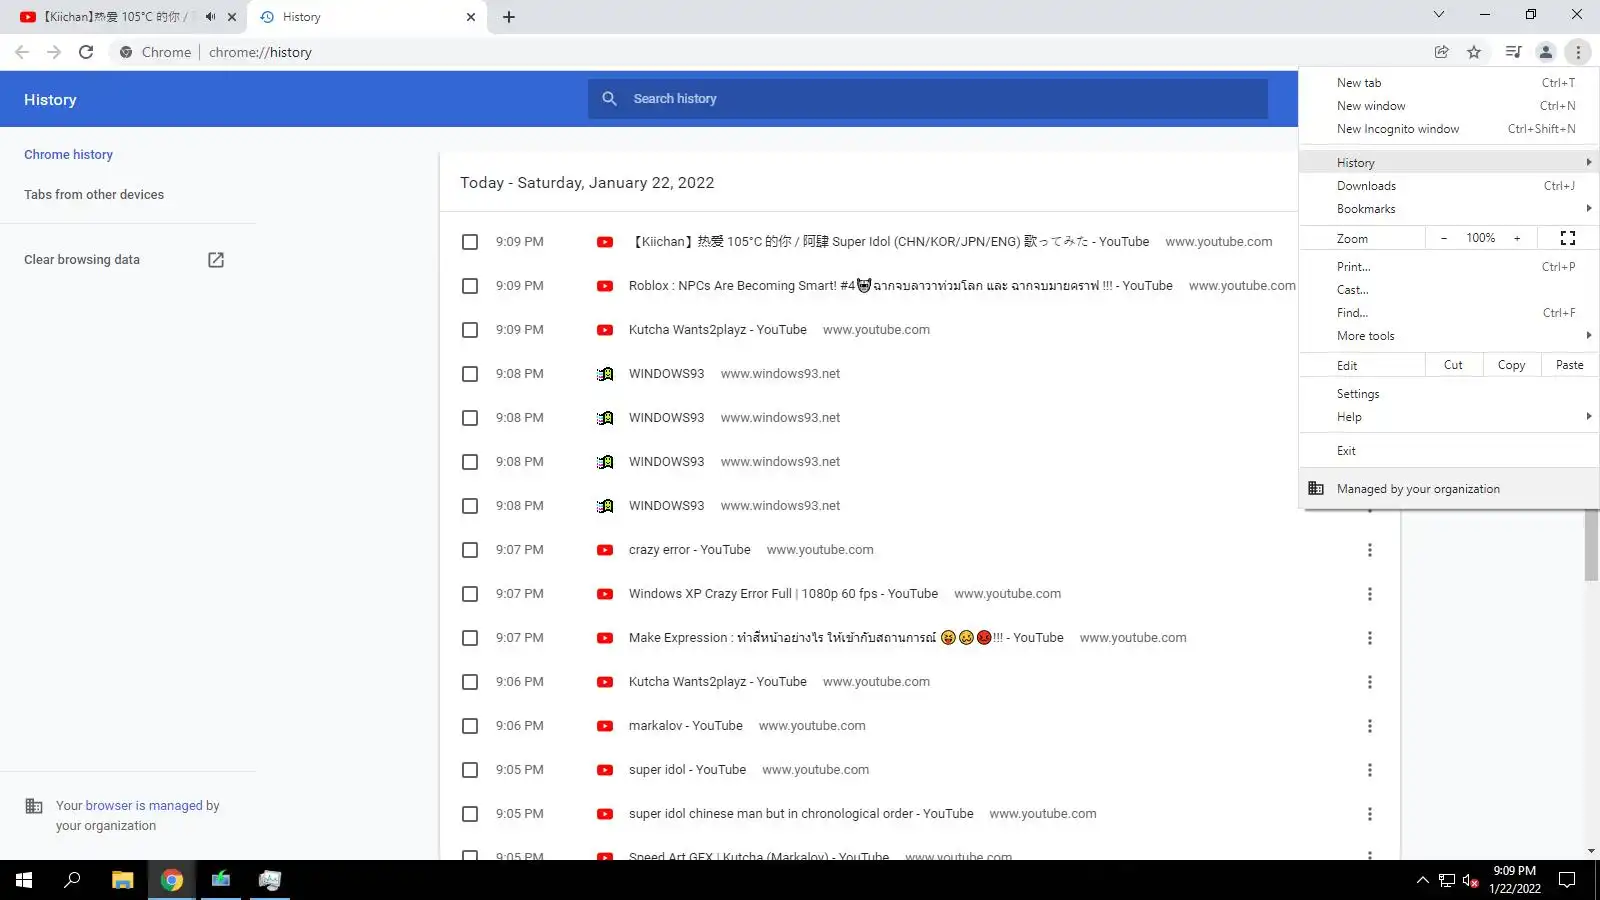
Task: Check the Windows XP Crazy Error entry
Action: click(x=470, y=594)
